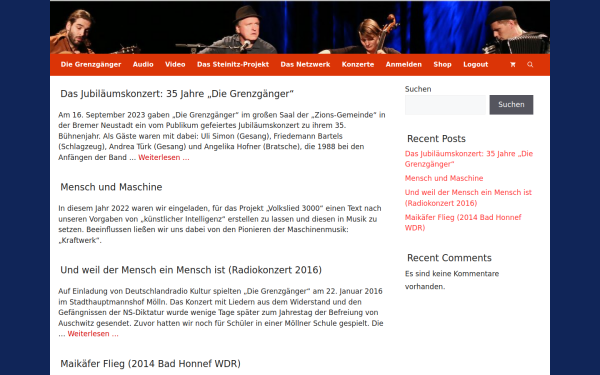Click the Suchen label above search field
600x375 pixels.
pos(418,89)
